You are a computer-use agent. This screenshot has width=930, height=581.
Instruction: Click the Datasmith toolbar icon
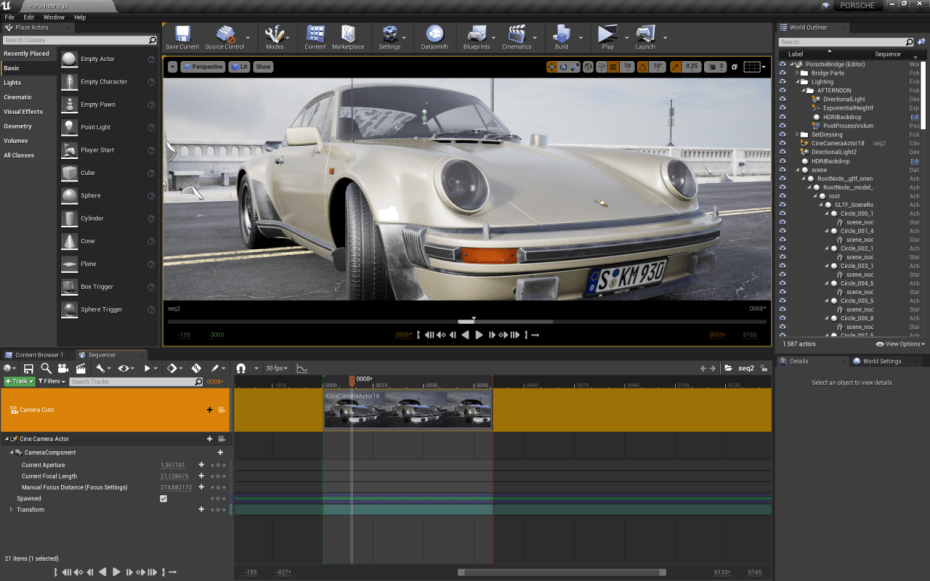pos(434,35)
